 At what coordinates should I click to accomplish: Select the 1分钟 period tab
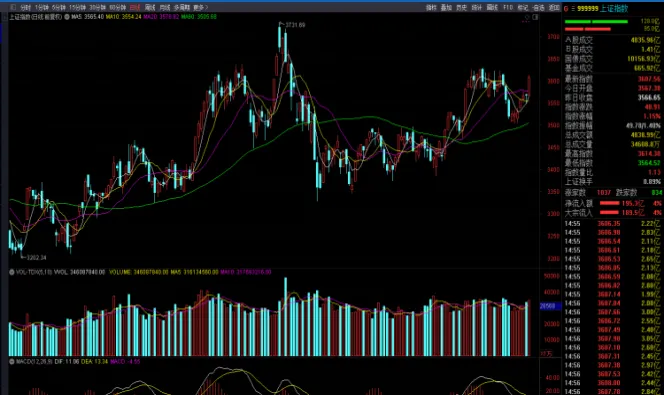pos(42,8)
